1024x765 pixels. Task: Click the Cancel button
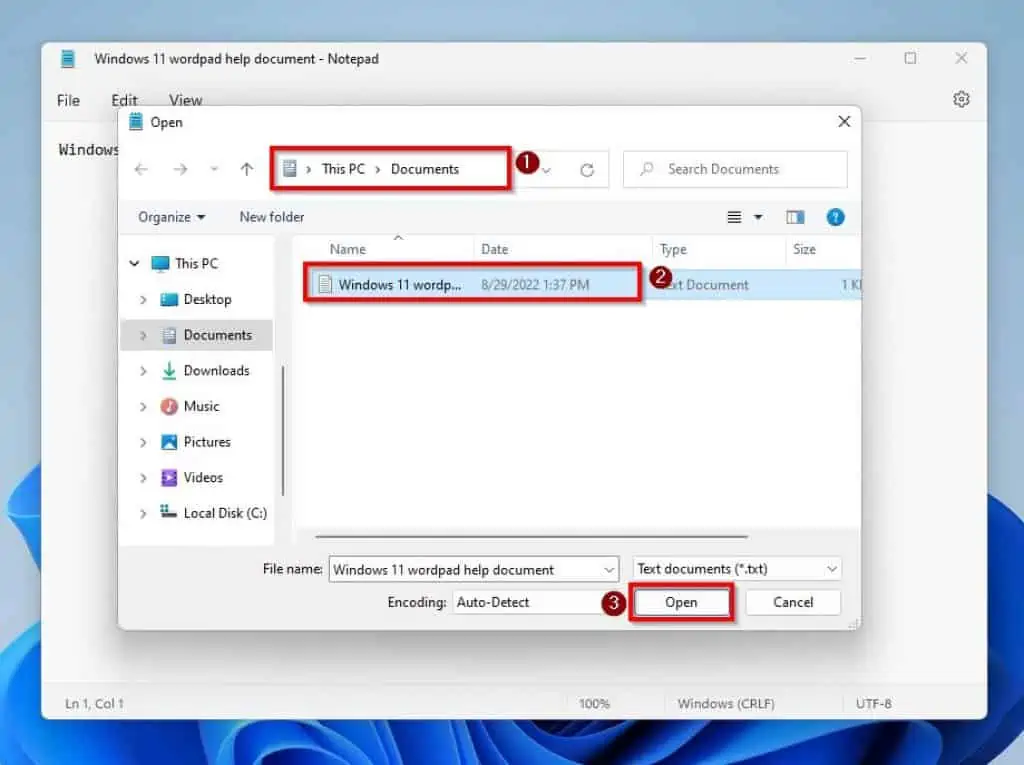(793, 602)
